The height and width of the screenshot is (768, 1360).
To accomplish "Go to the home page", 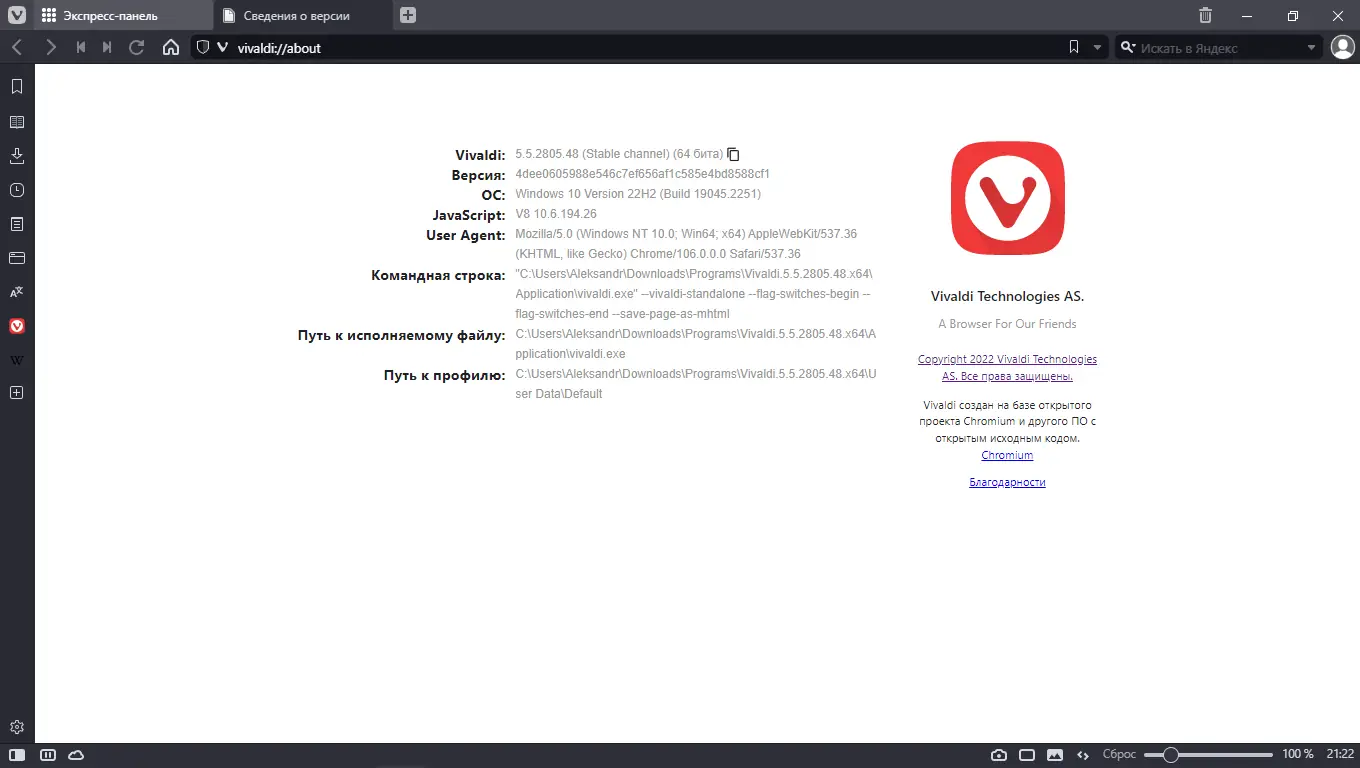I will pyautogui.click(x=171, y=47).
